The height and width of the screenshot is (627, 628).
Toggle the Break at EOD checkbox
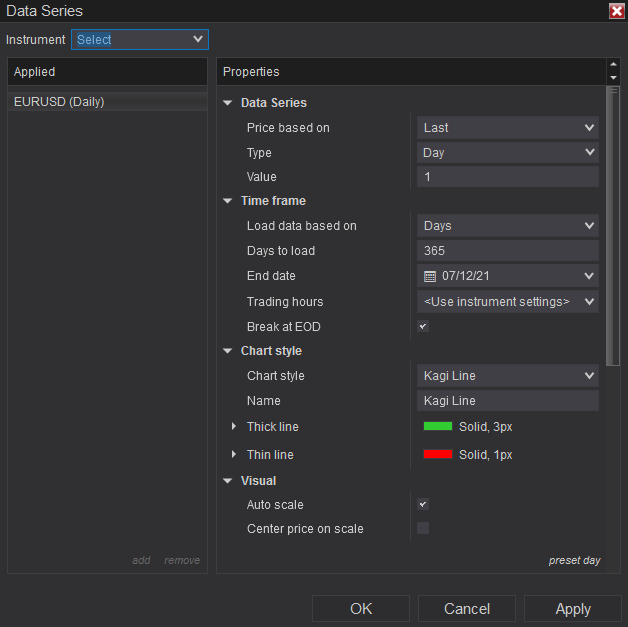(x=423, y=327)
